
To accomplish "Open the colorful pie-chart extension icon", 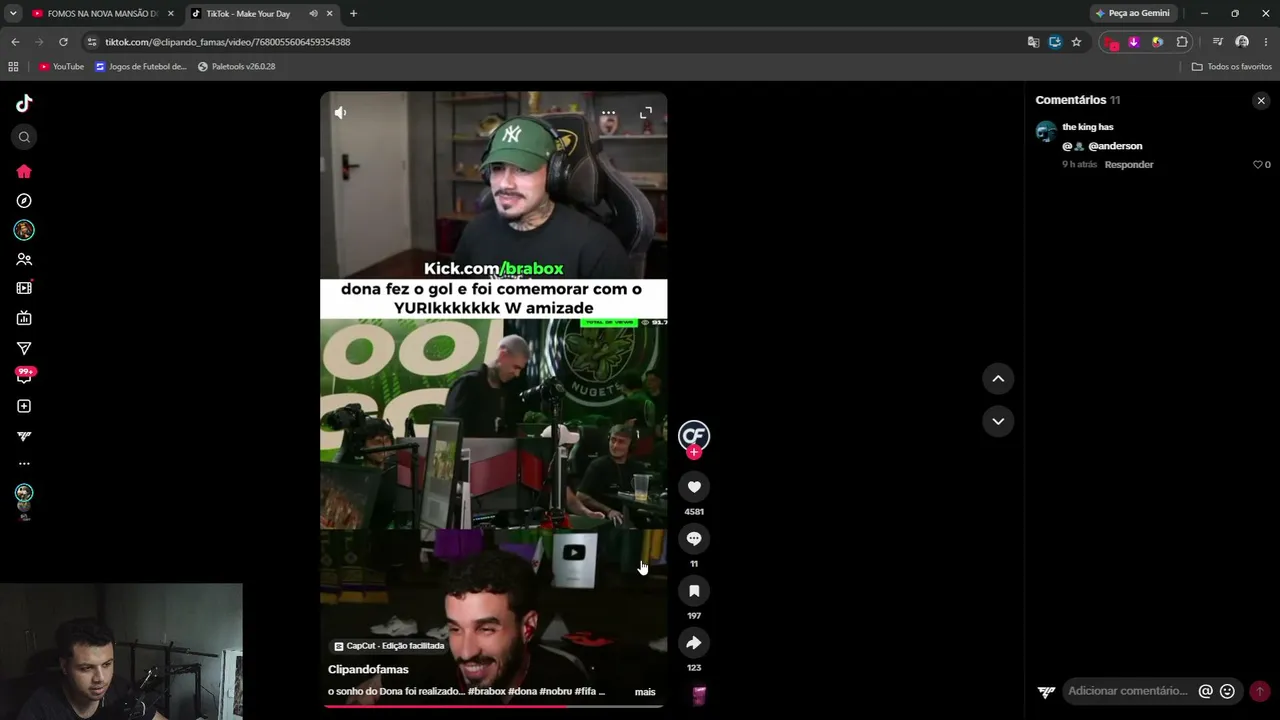I will tap(1157, 42).
